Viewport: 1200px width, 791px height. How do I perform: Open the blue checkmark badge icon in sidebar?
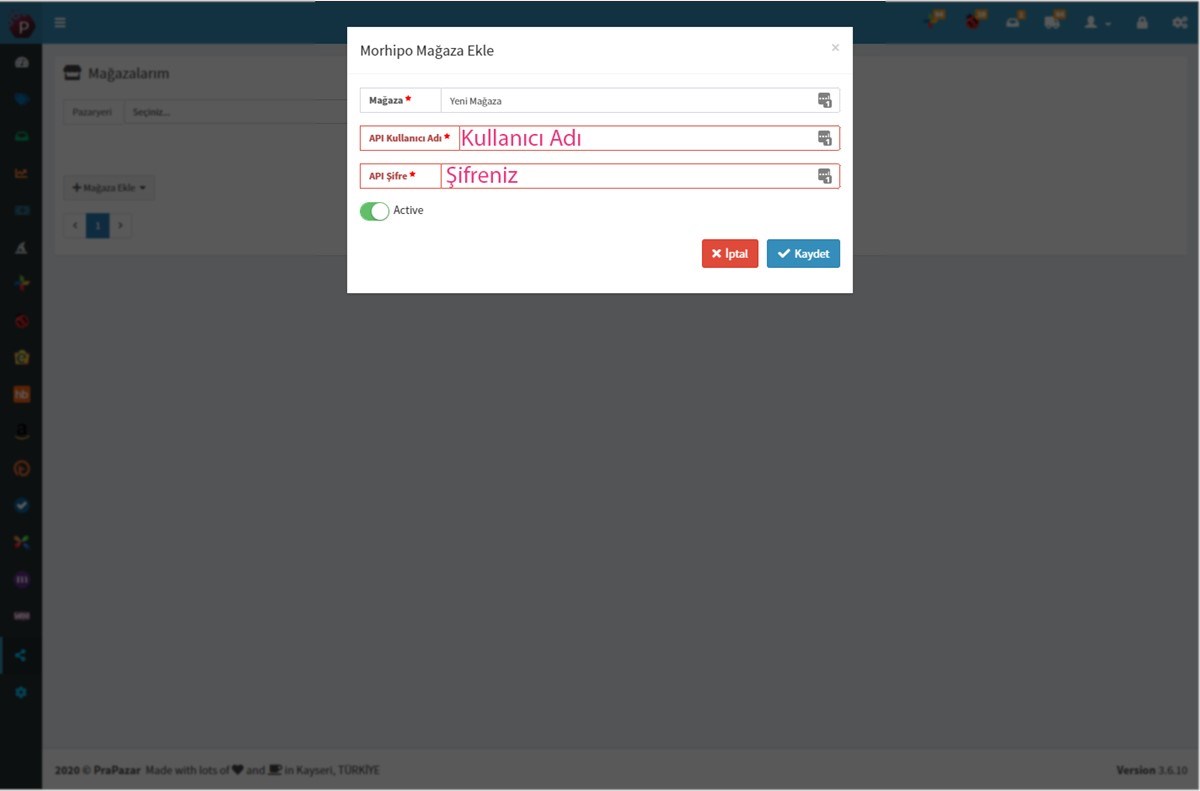click(x=21, y=506)
